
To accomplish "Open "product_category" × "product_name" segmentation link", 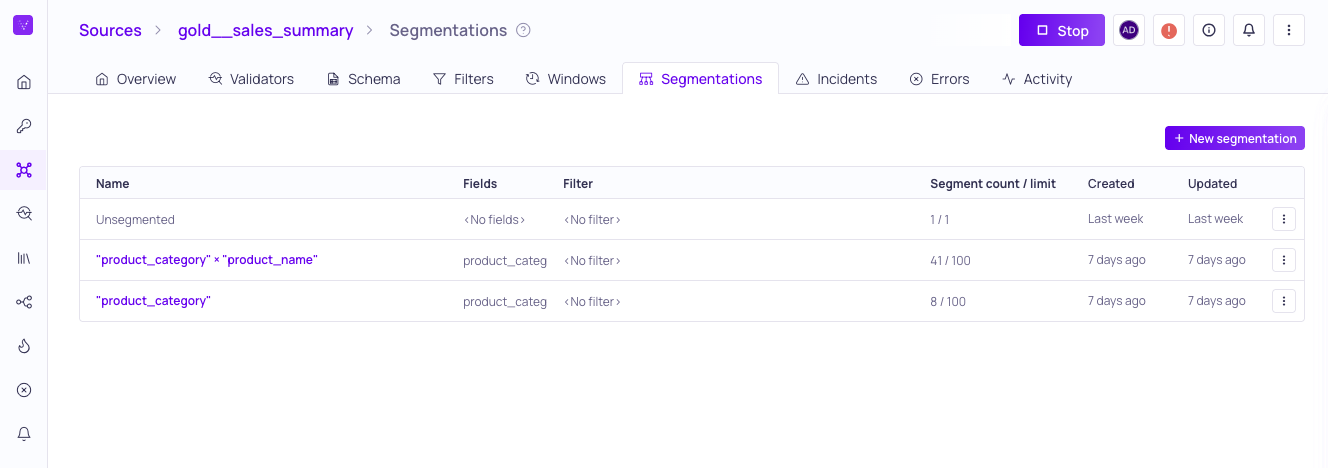I will [x=206, y=260].
